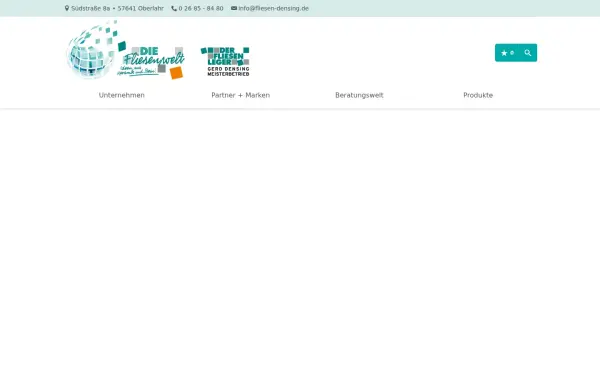Click the location pin icon
Image resolution: width=600 pixels, height=375 pixels.
pos(67,8)
